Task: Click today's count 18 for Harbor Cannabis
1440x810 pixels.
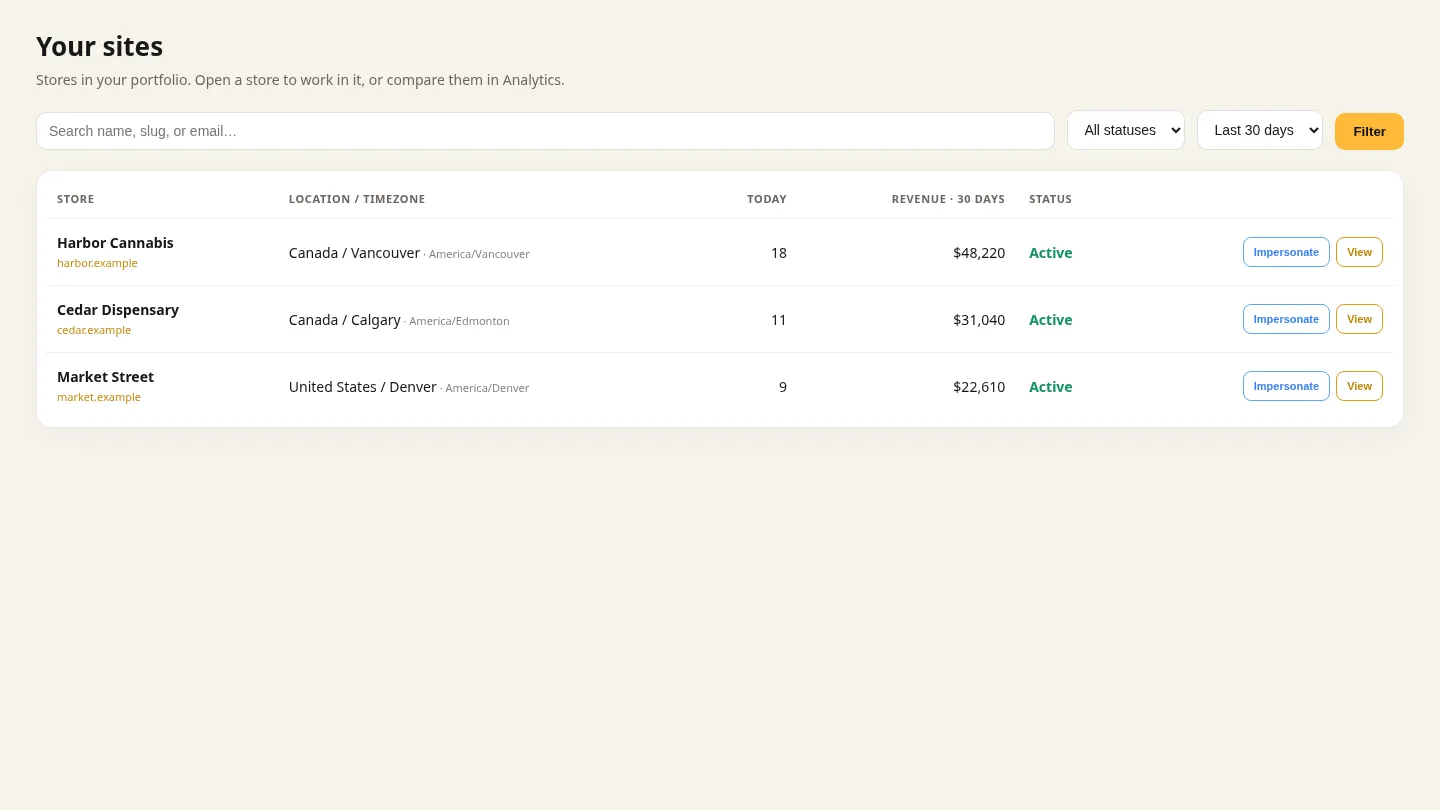Action: [779, 253]
